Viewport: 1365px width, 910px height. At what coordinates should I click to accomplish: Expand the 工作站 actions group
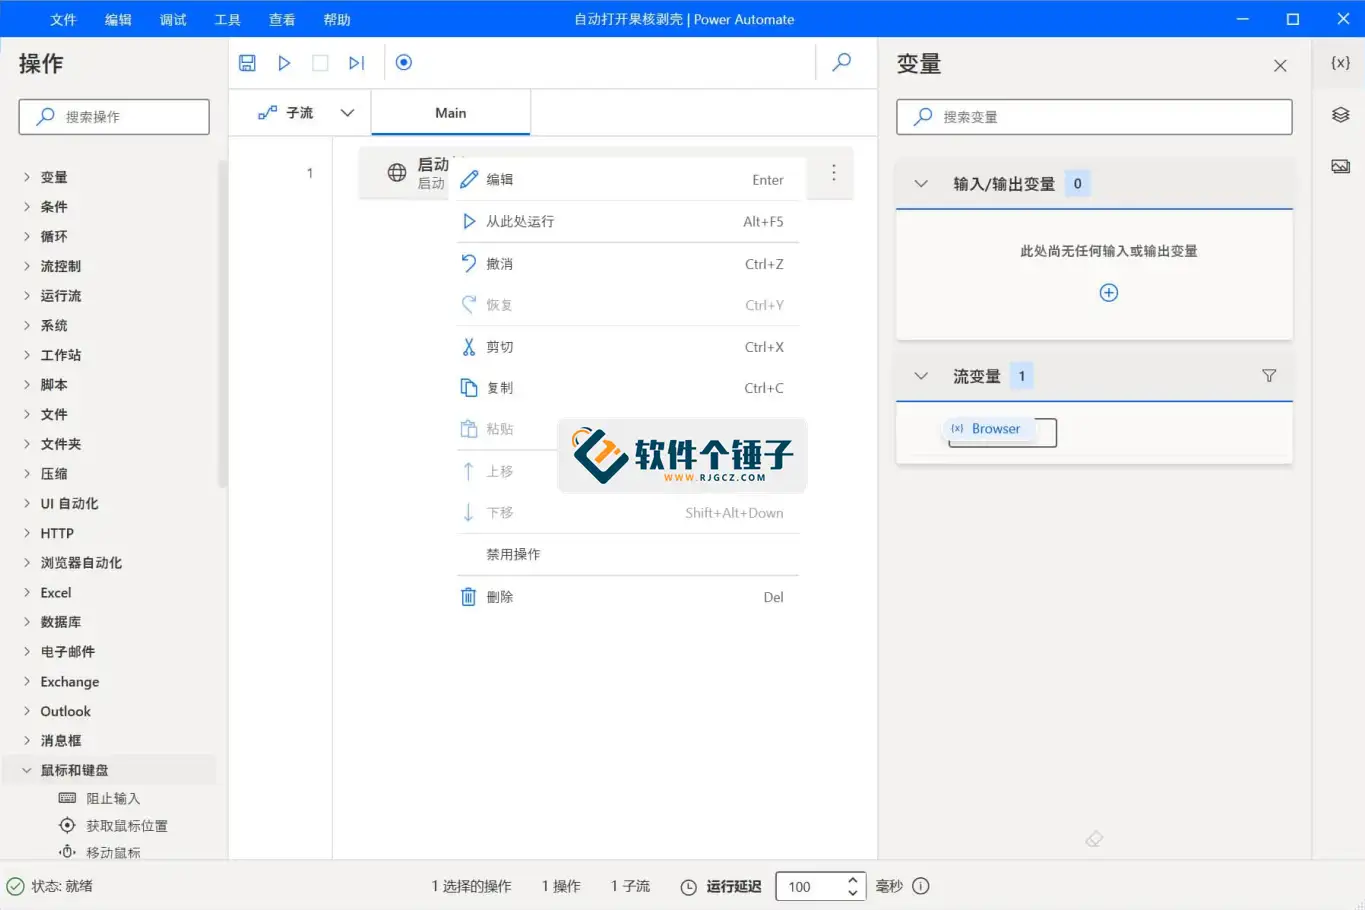click(x=27, y=355)
